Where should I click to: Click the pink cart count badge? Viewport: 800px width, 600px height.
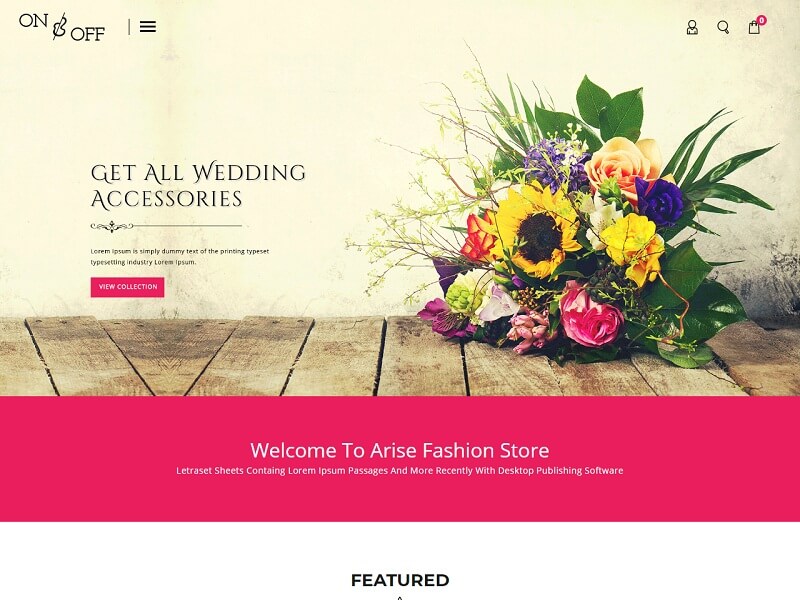point(762,20)
